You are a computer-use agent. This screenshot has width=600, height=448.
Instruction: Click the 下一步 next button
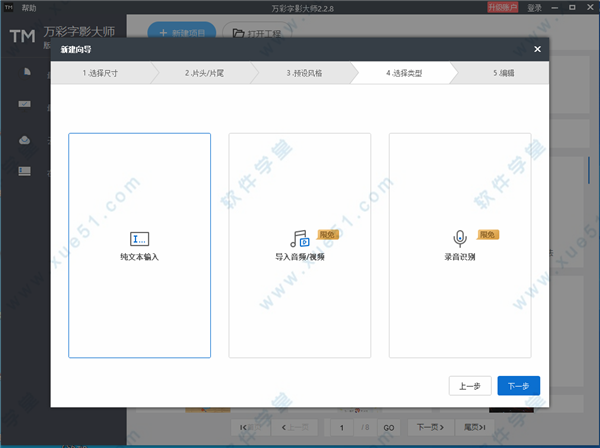tap(518, 385)
